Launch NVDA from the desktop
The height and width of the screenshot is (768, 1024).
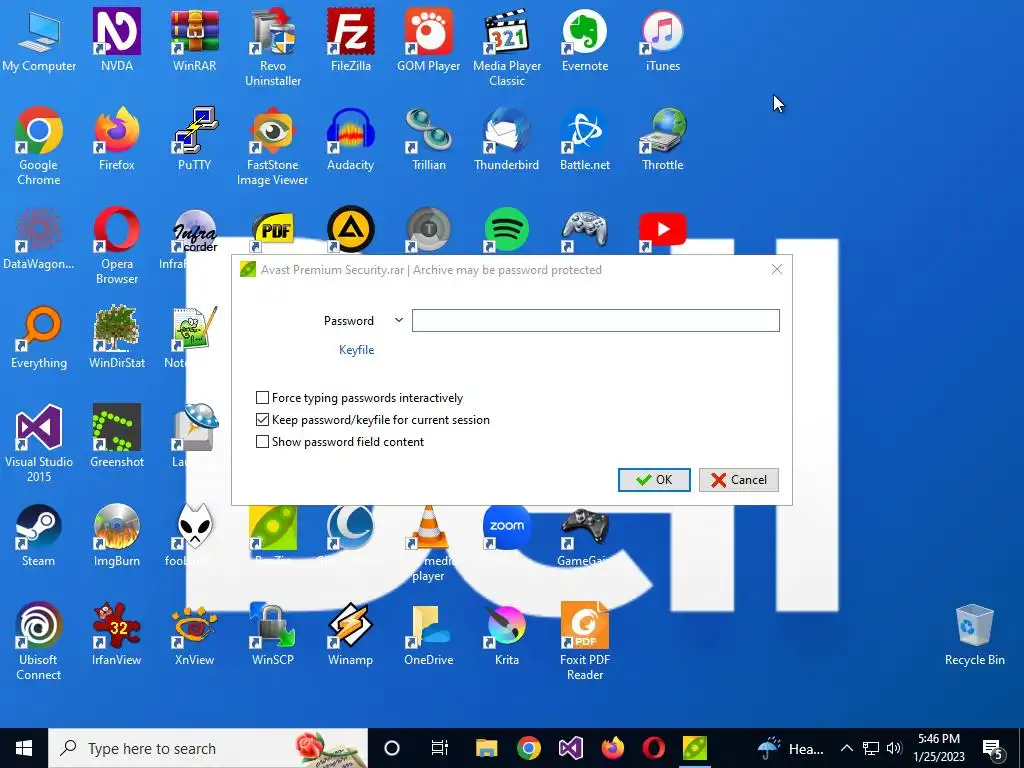point(117,40)
